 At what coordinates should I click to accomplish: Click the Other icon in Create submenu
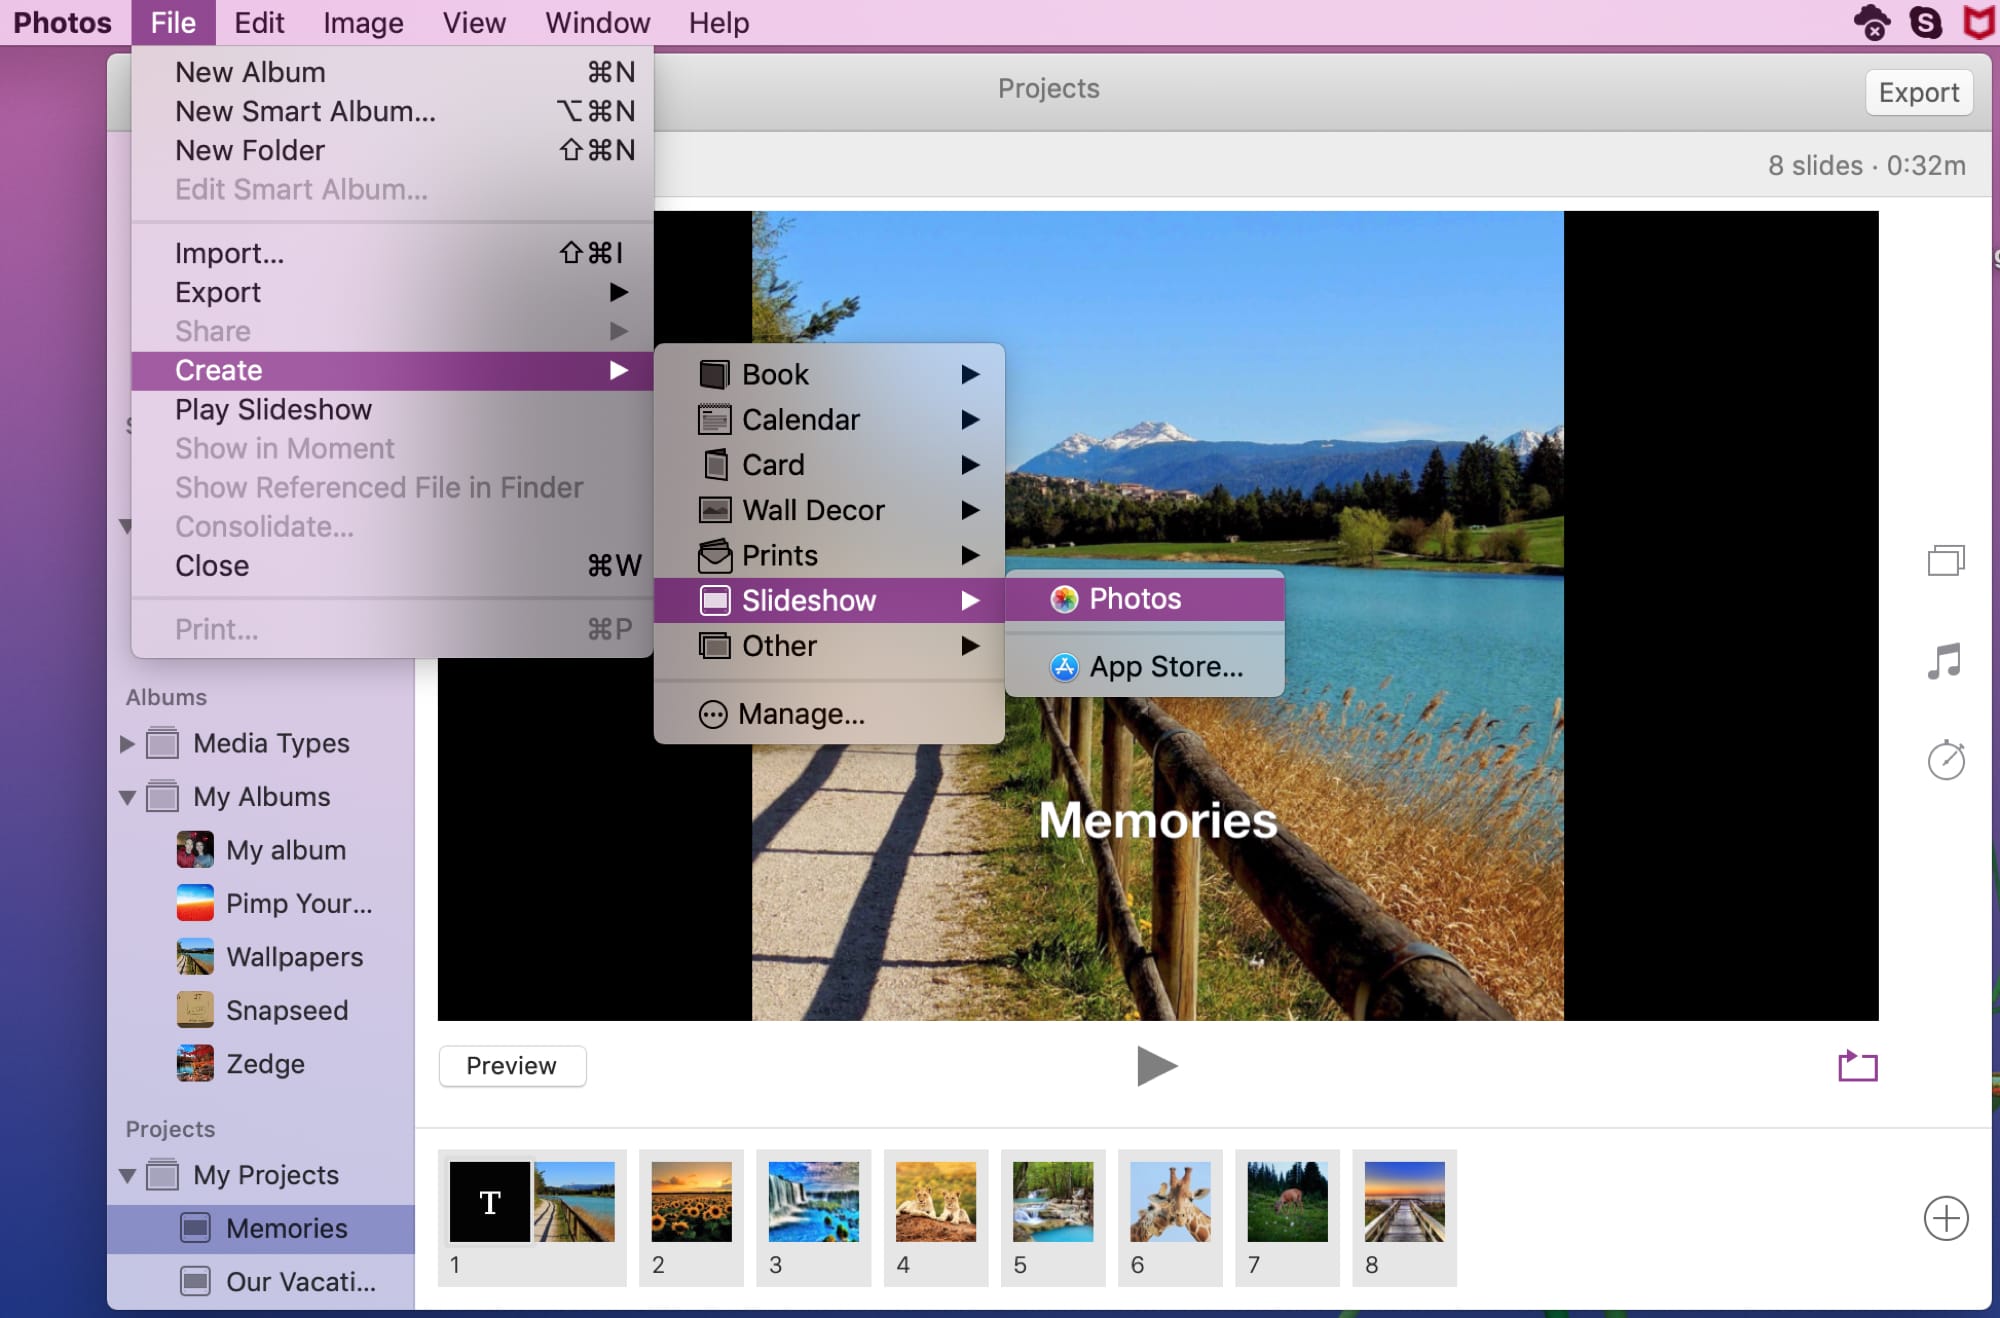pyautogui.click(x=714, y=646)
